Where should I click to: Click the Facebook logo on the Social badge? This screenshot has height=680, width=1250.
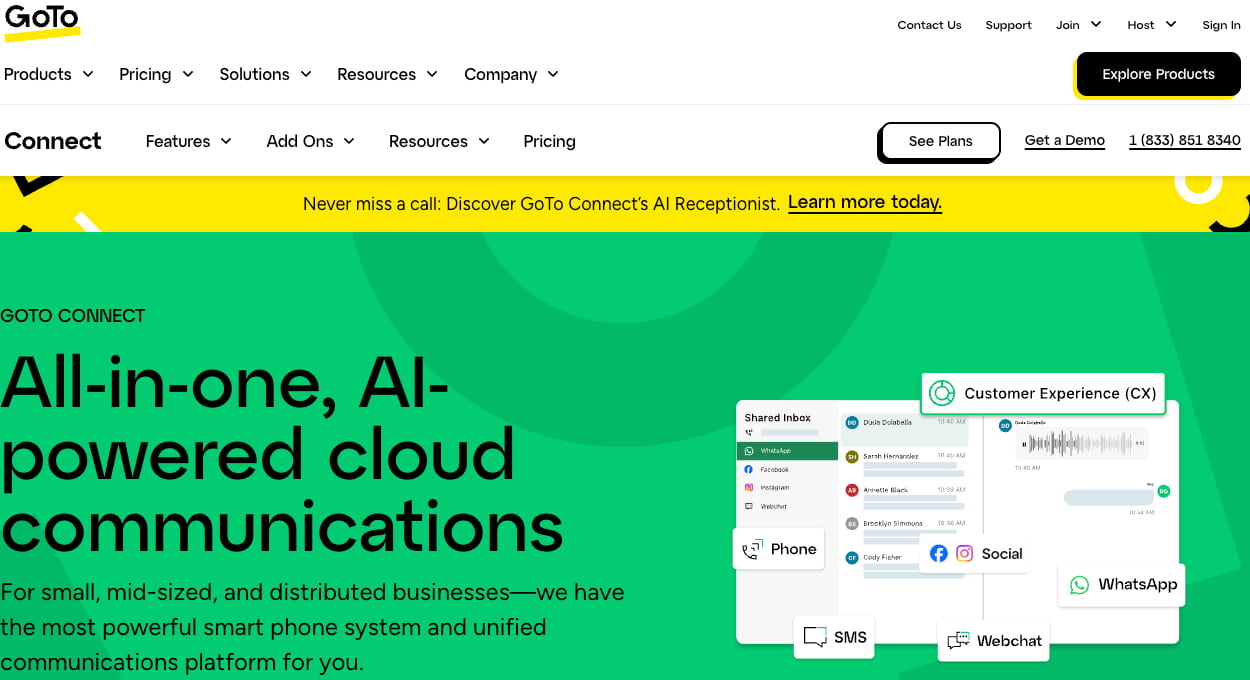938,553
